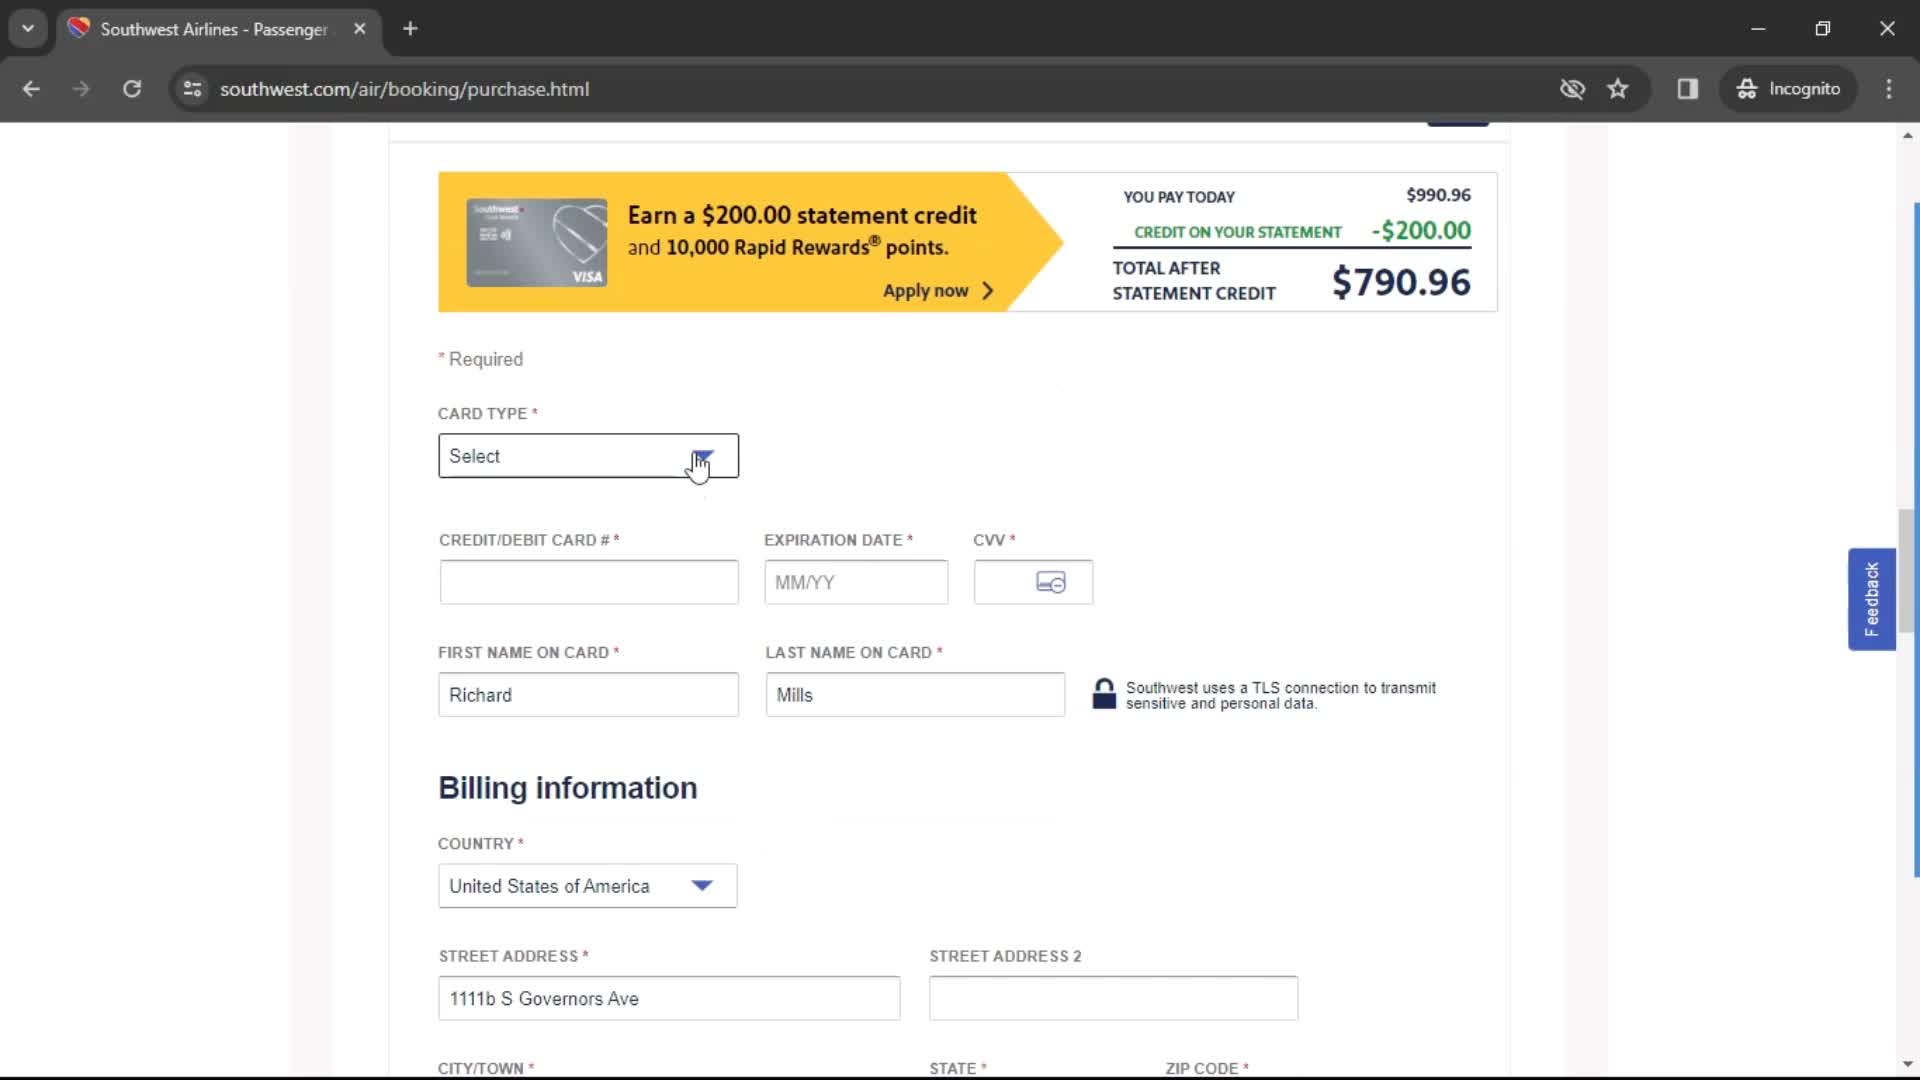Click Apply Now for Southwest Visa card
1920x1080 pixels.
click(926, 289)
